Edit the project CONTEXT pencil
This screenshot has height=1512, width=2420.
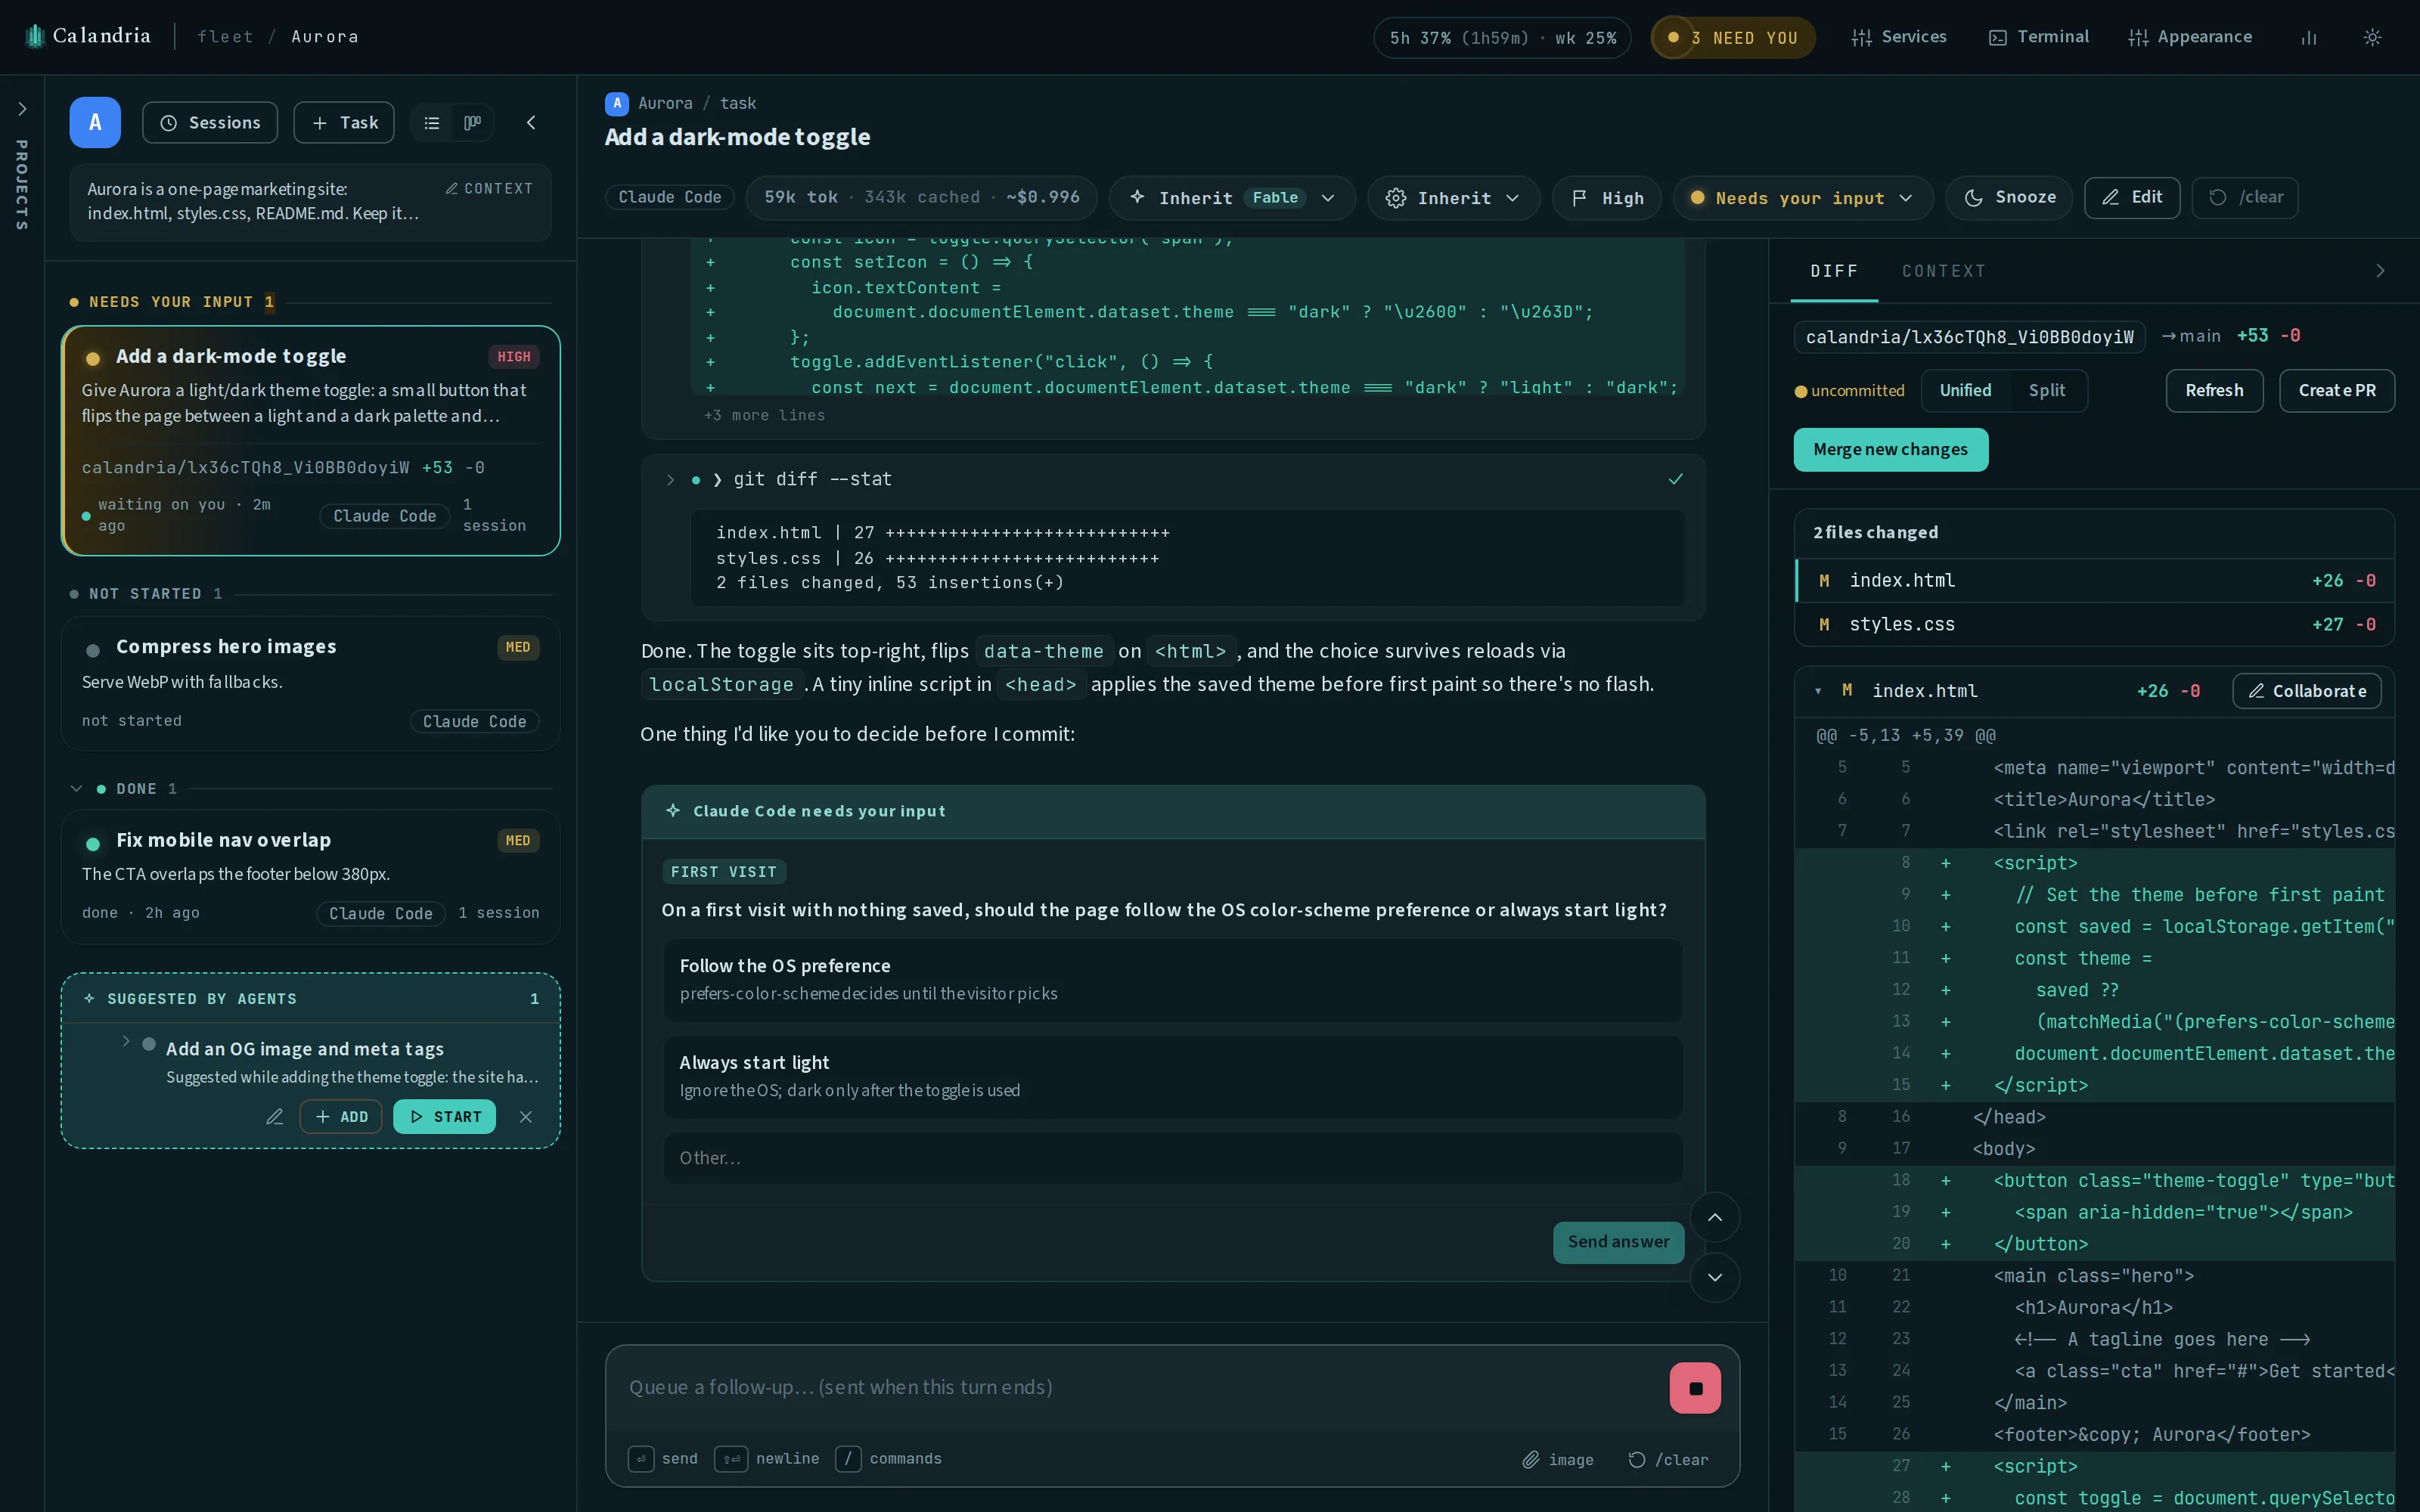click(x=489, y=188)
